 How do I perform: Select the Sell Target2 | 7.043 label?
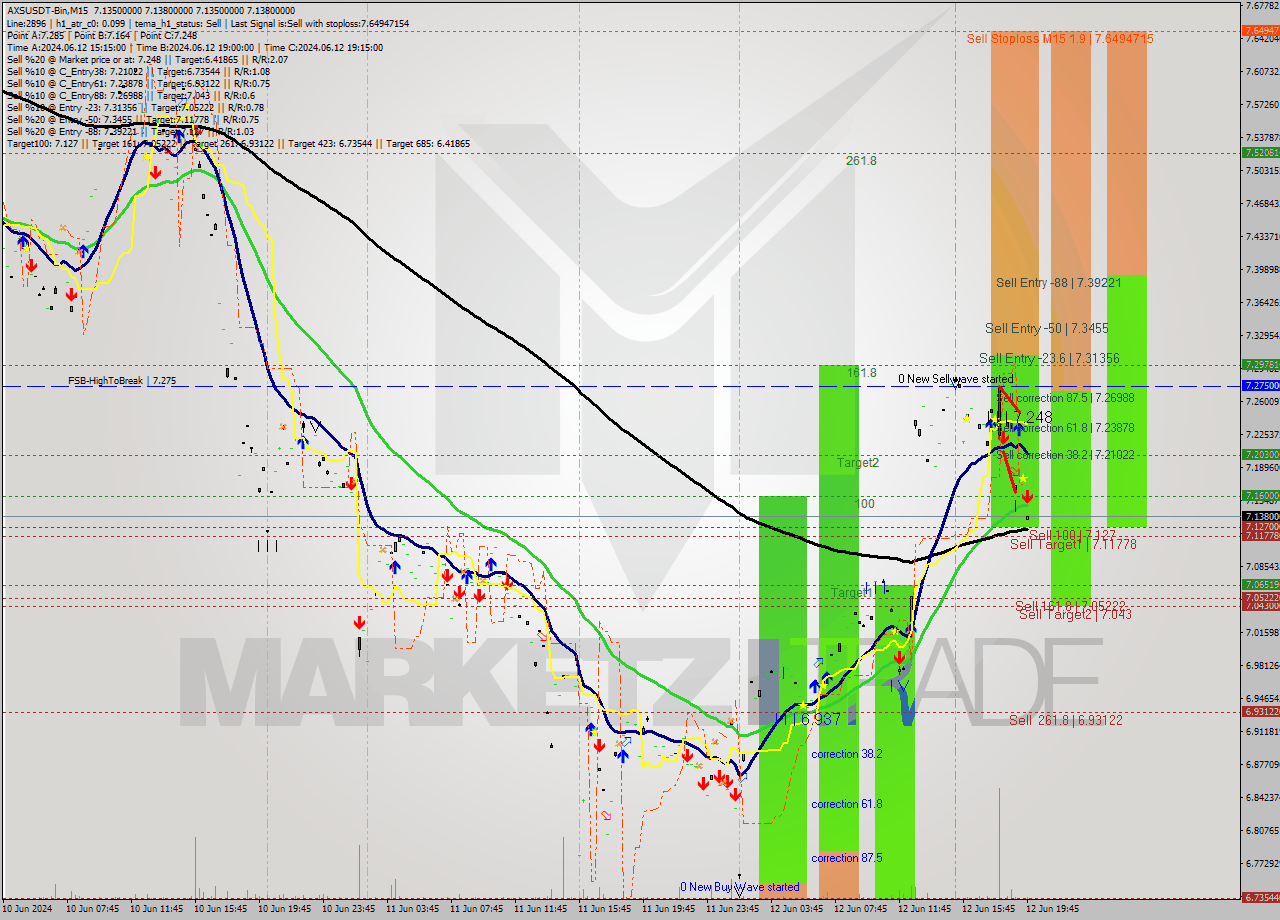click(1074, 615)
